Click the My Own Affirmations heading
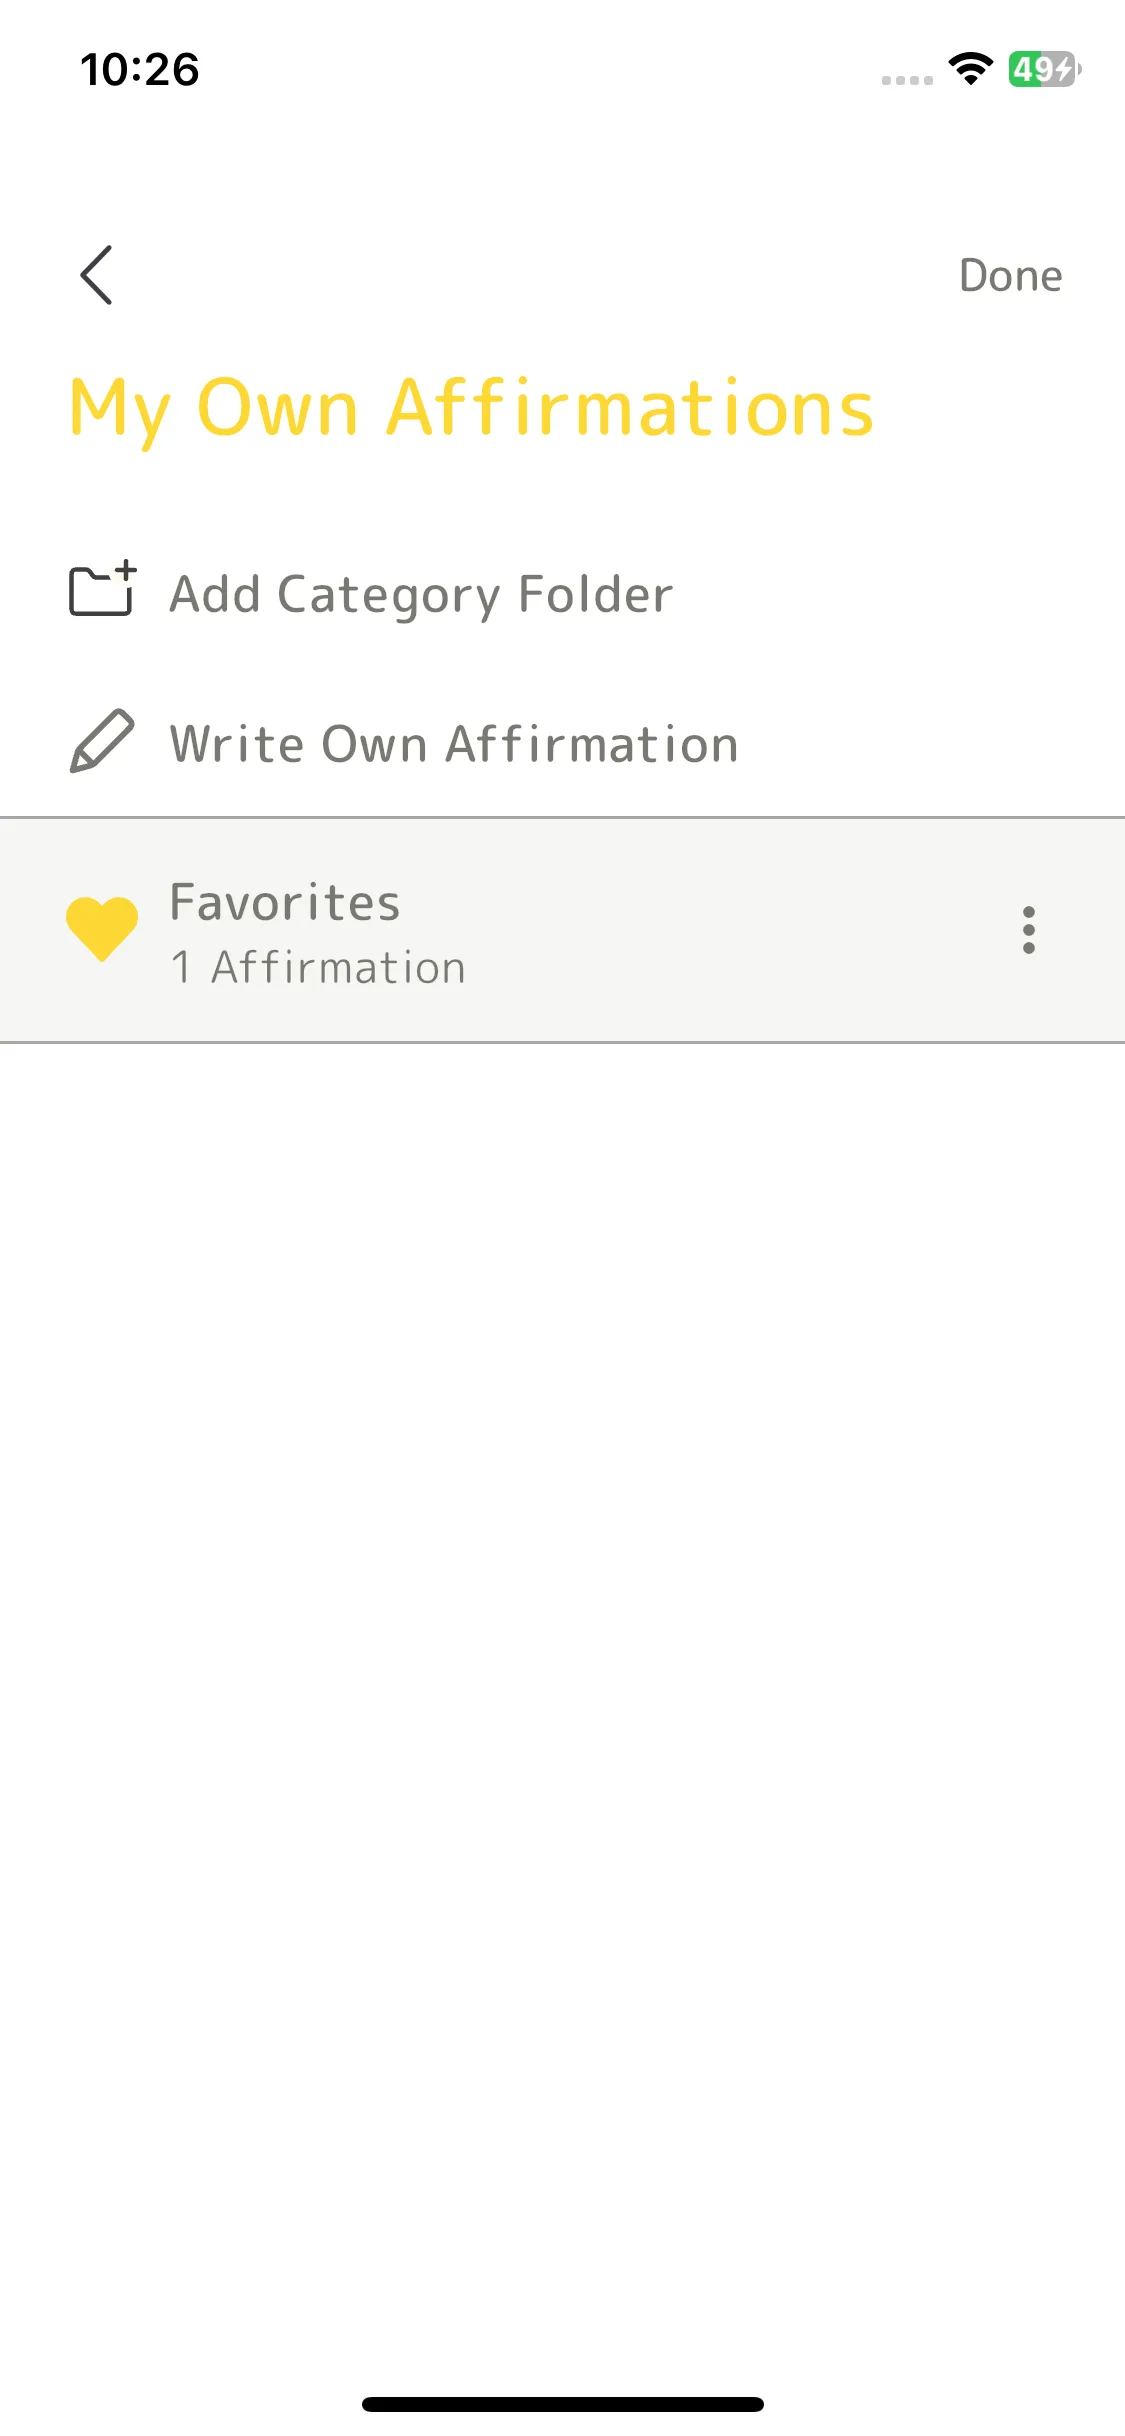Image resolution: width=1125 pixels, height=2436 pixels. [x=471, y=409]
